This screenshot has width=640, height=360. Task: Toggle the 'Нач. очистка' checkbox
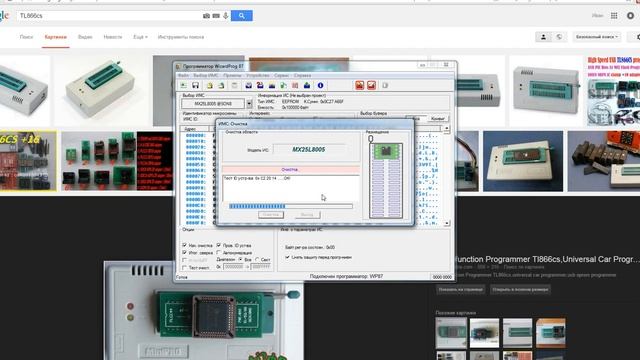184,245
